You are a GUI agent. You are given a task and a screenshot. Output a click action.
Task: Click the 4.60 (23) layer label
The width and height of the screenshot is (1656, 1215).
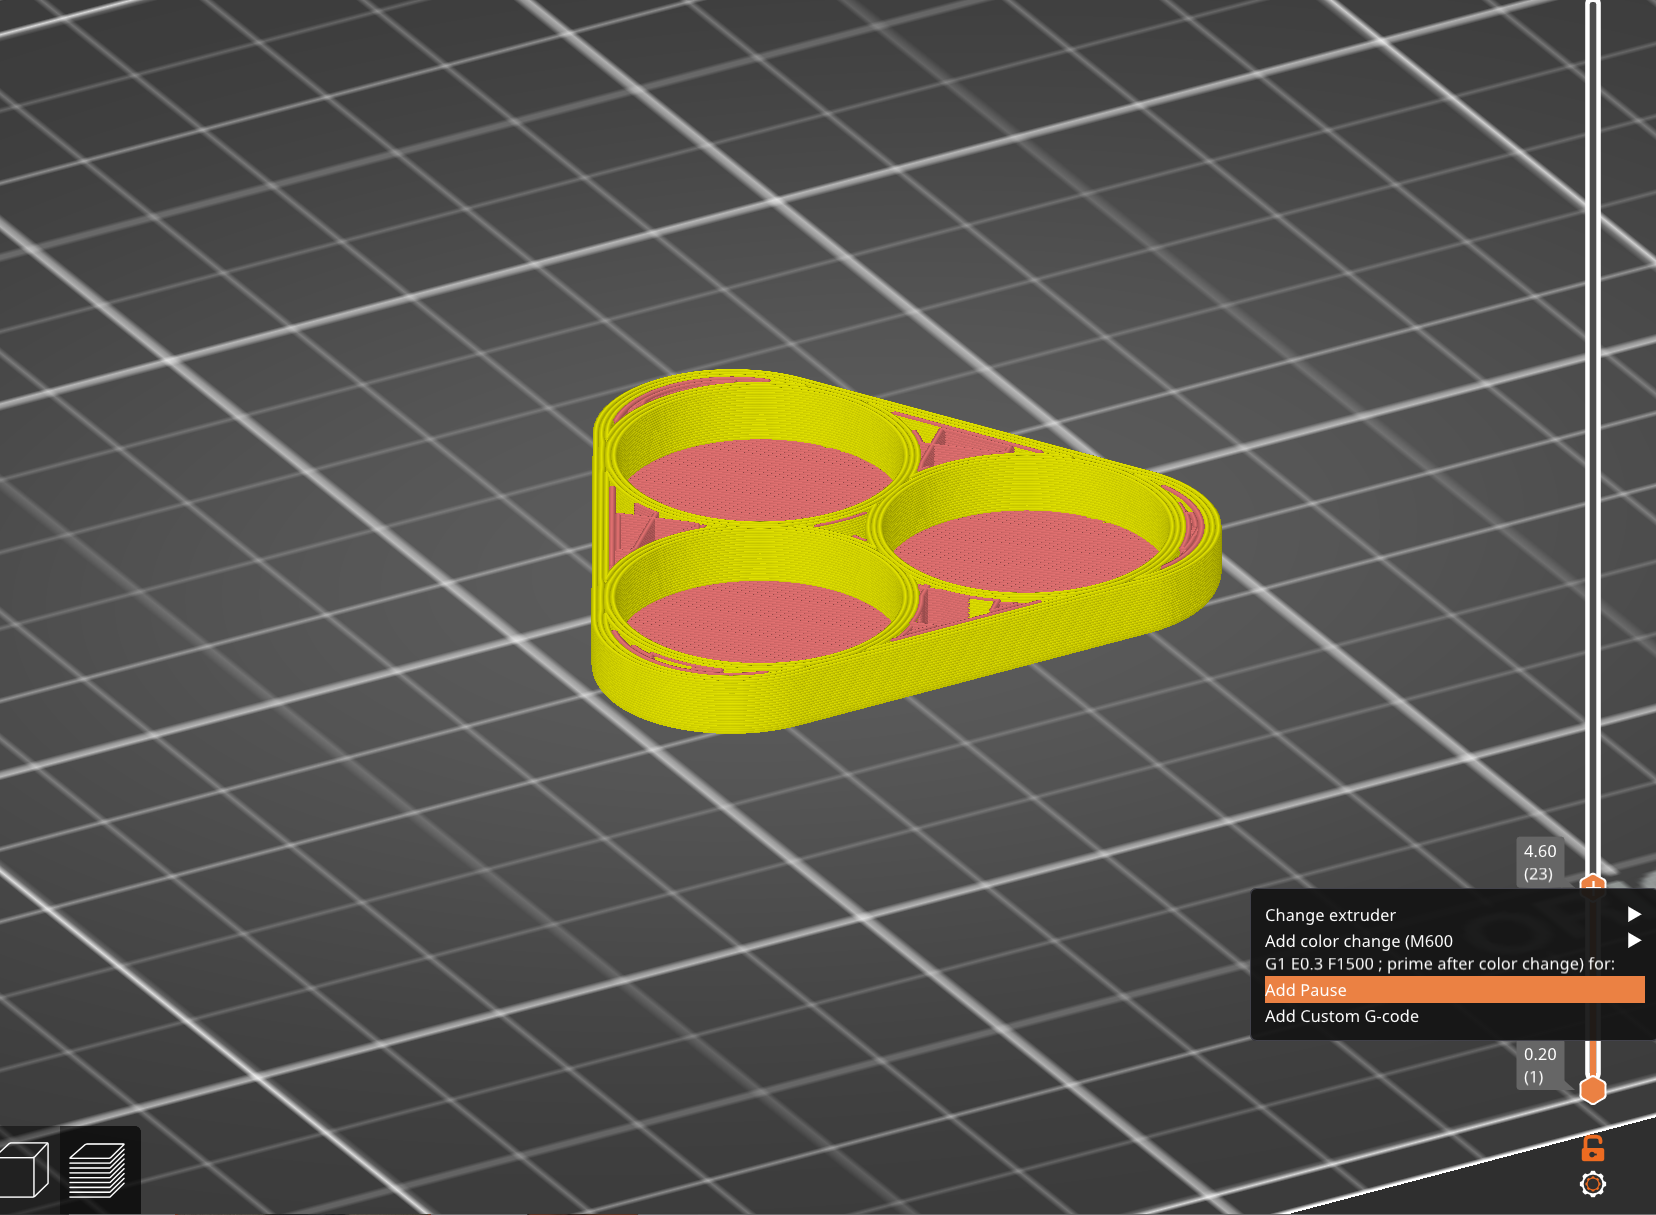[x=1540, y=862]
